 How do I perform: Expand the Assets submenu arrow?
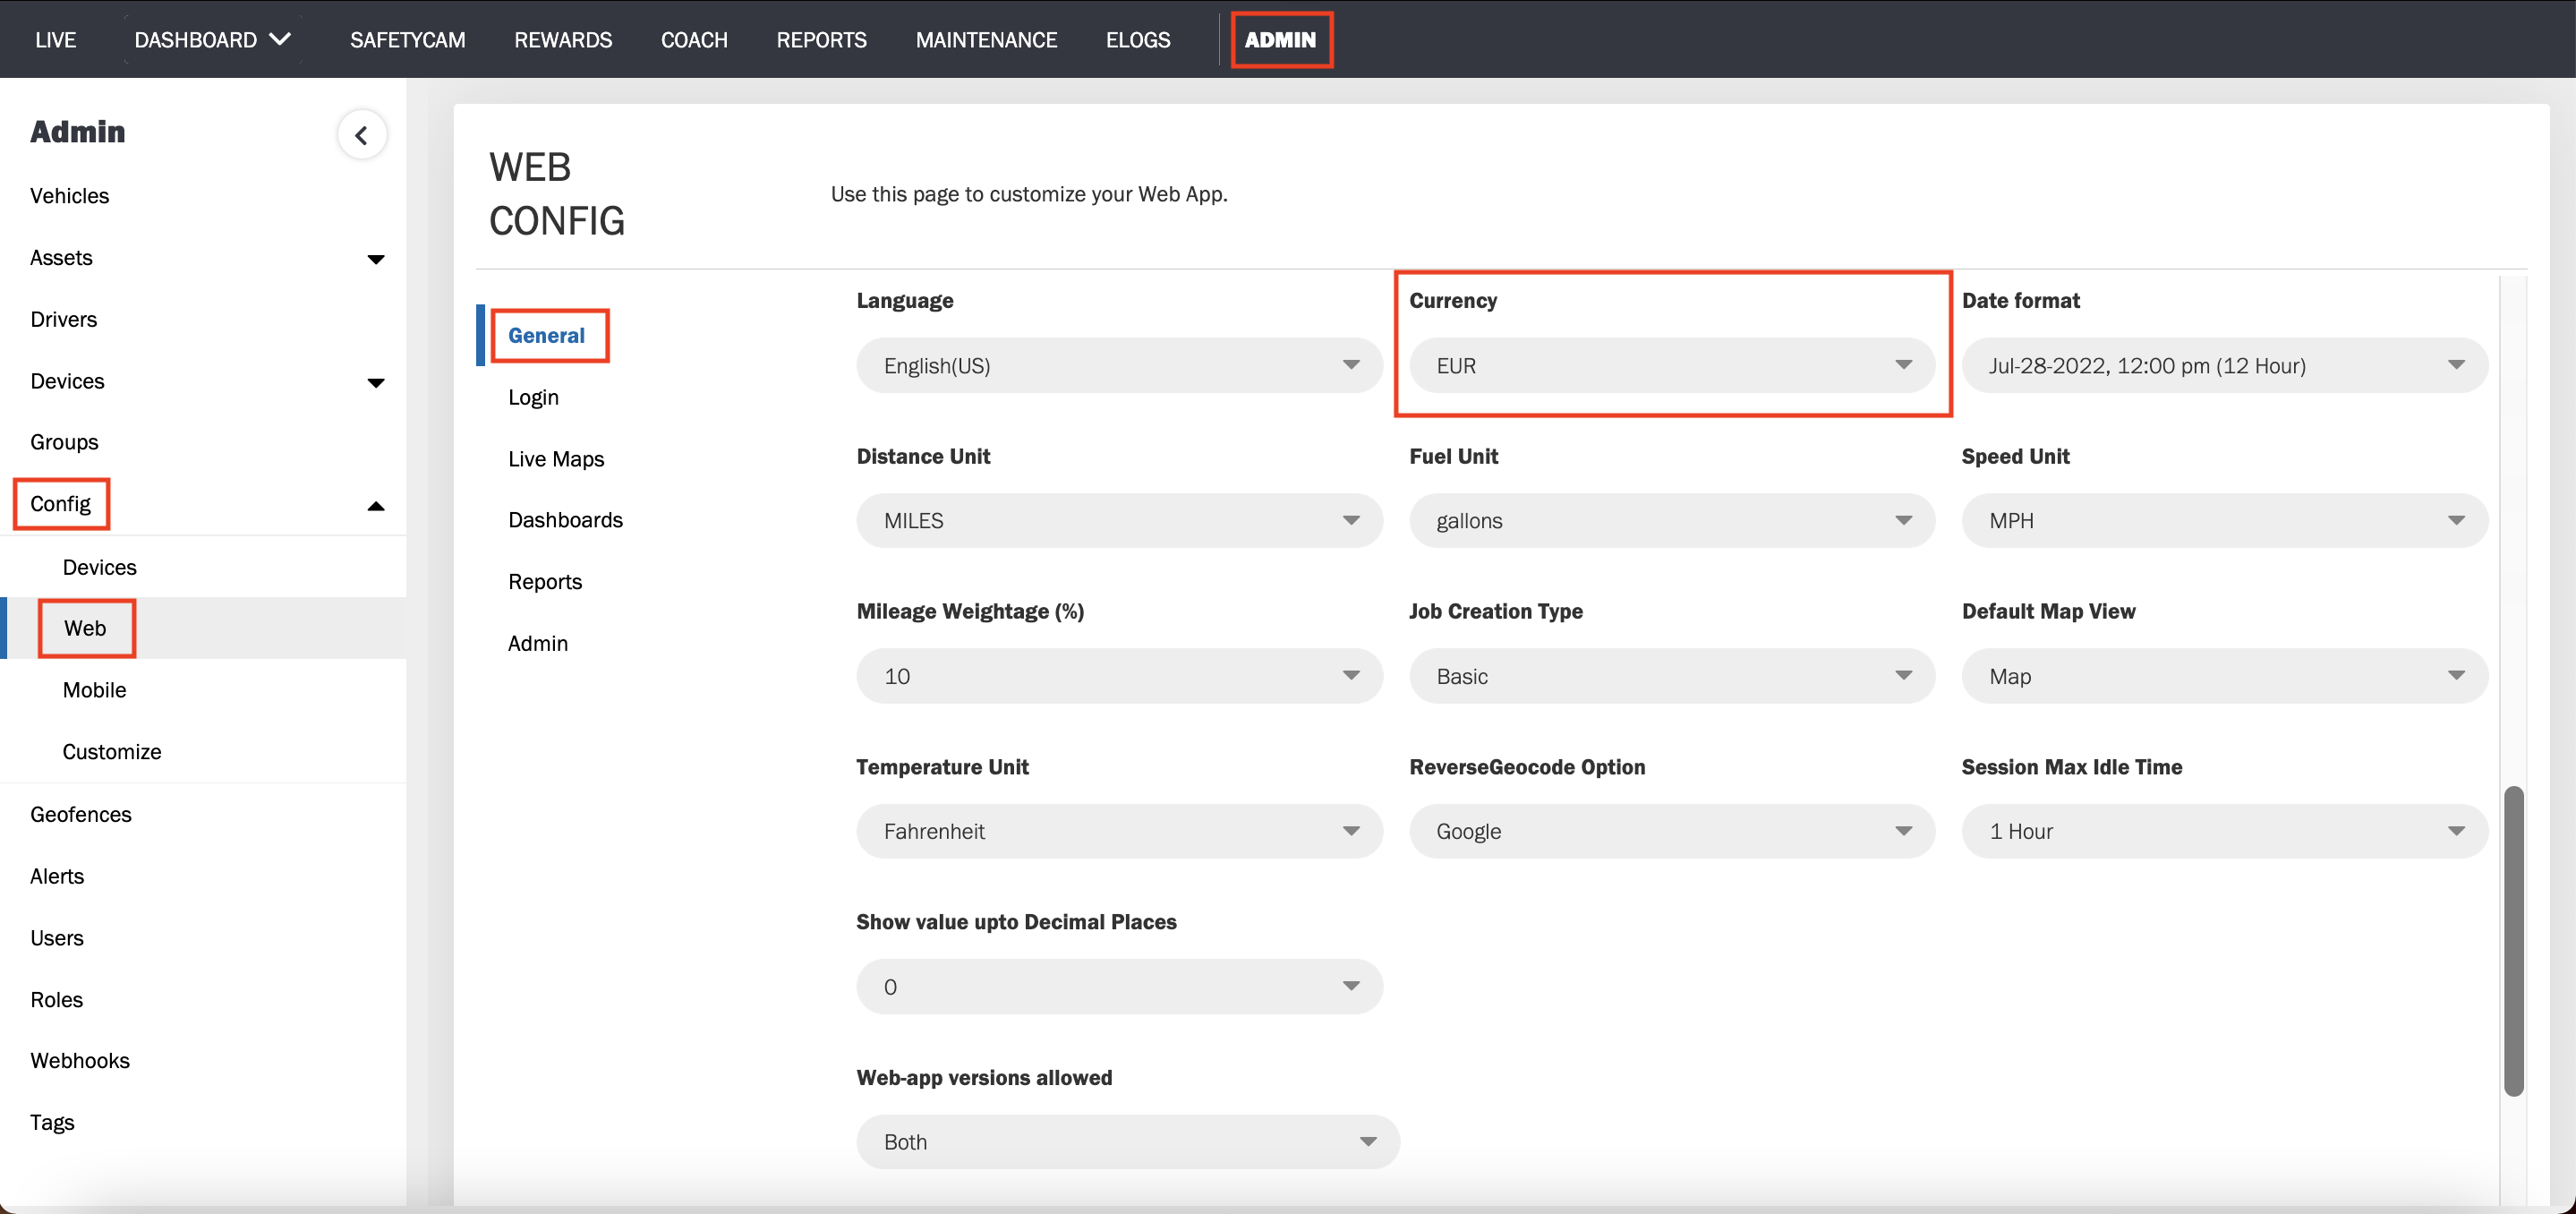point(375,259)
